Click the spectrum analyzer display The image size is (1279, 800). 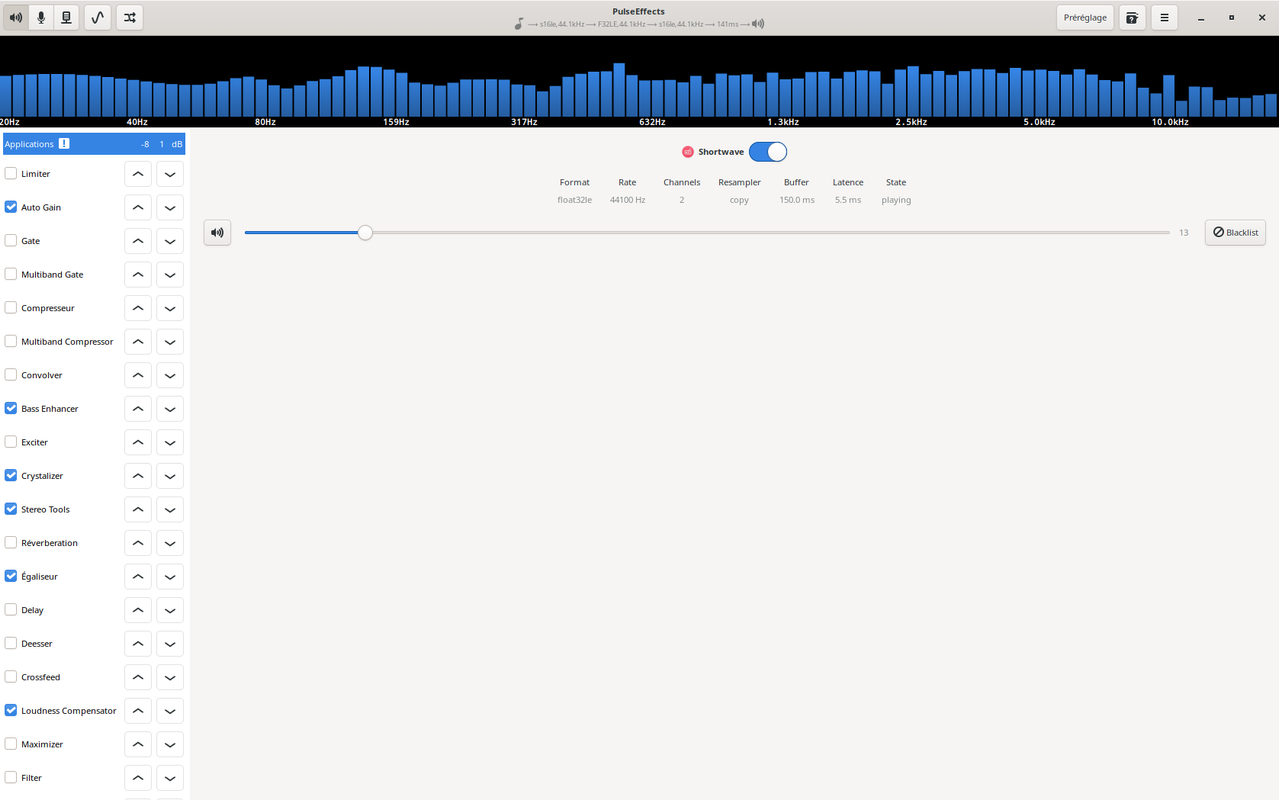click(x=639, y=82)
